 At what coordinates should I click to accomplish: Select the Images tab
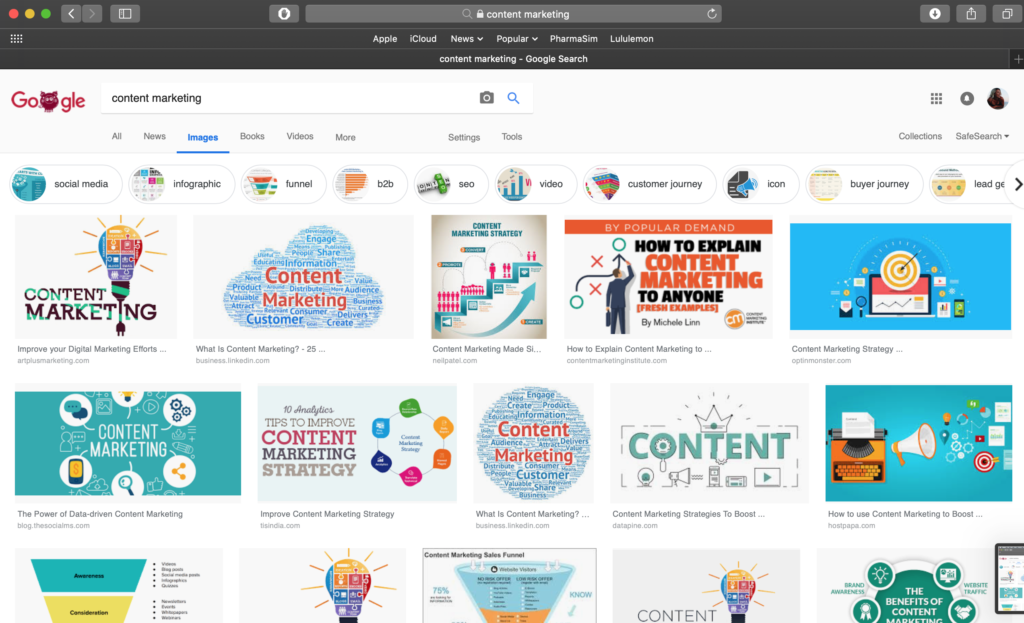click(x=202, y=137)
